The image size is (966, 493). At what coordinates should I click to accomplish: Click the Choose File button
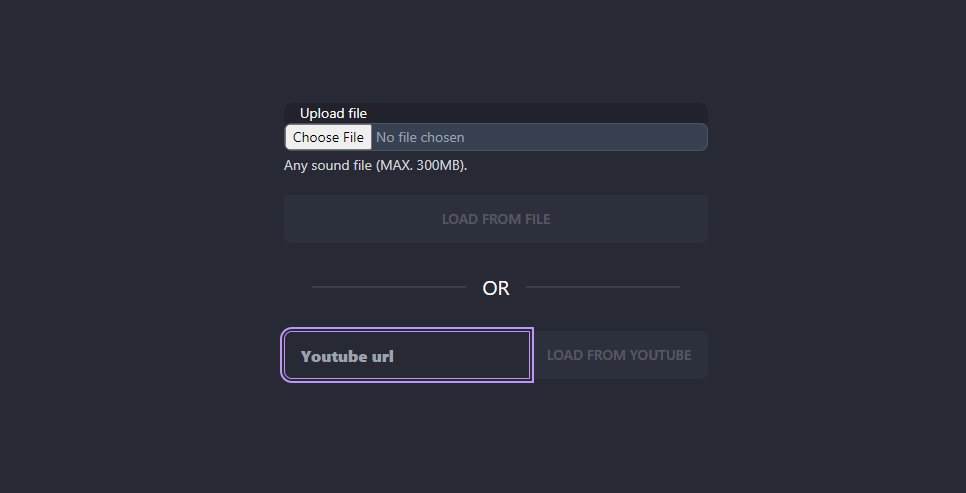(x=328, y=137)
